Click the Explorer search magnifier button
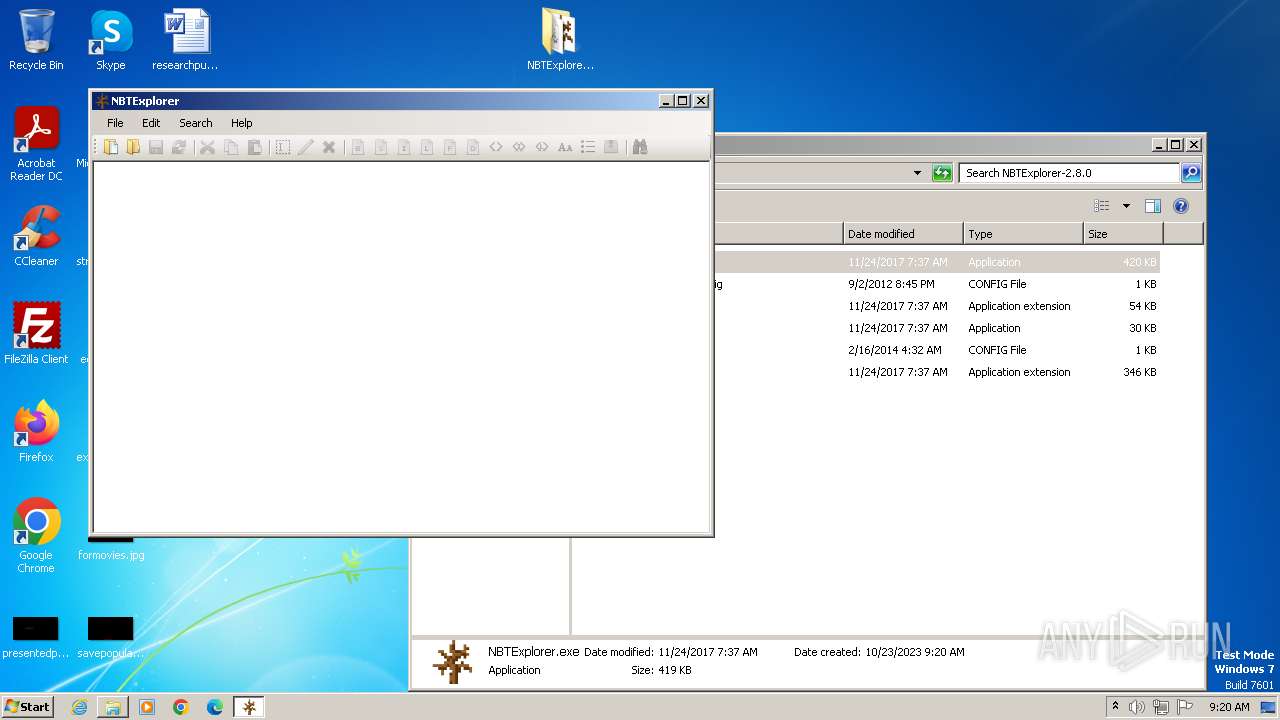Viewport: 1280px width, 720px height. click(1190, 173)
